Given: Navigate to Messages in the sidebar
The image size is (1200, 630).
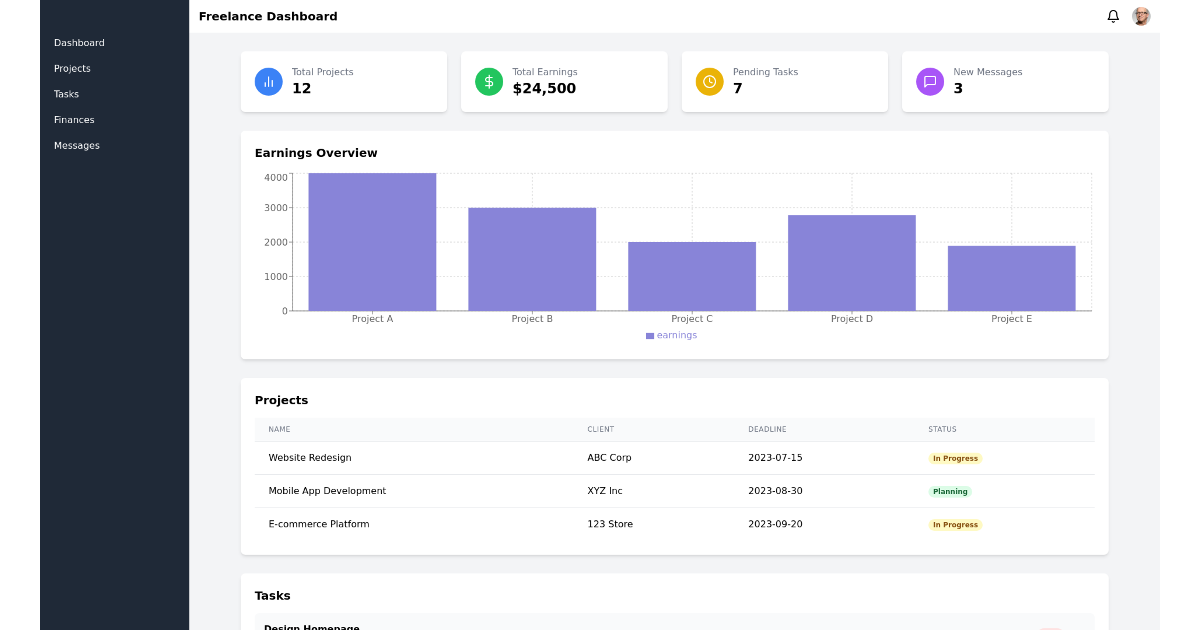Looking at the screenshot, I should [x=77, y=145].
